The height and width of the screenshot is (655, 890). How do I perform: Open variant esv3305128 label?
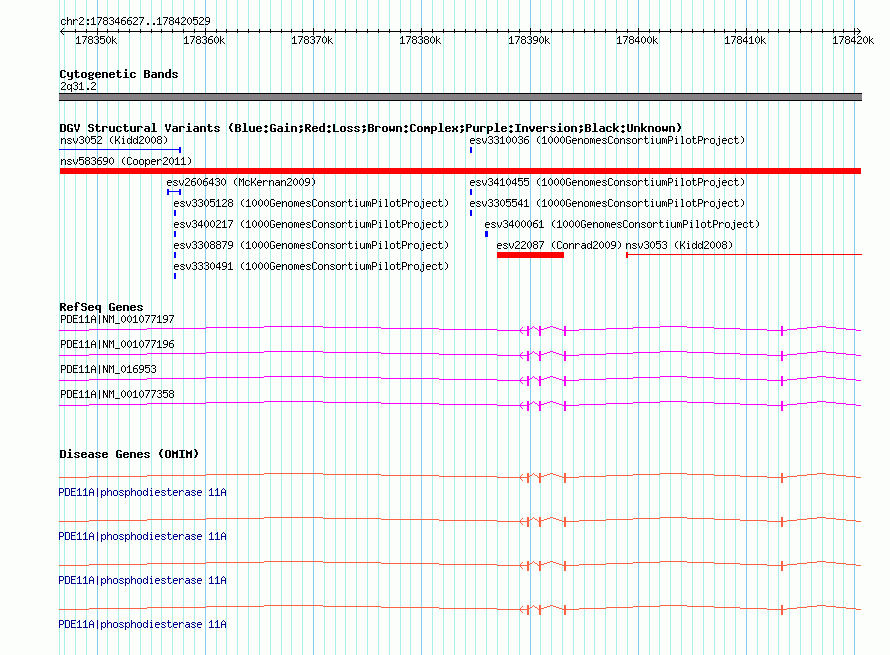click(x=311, y=203)
